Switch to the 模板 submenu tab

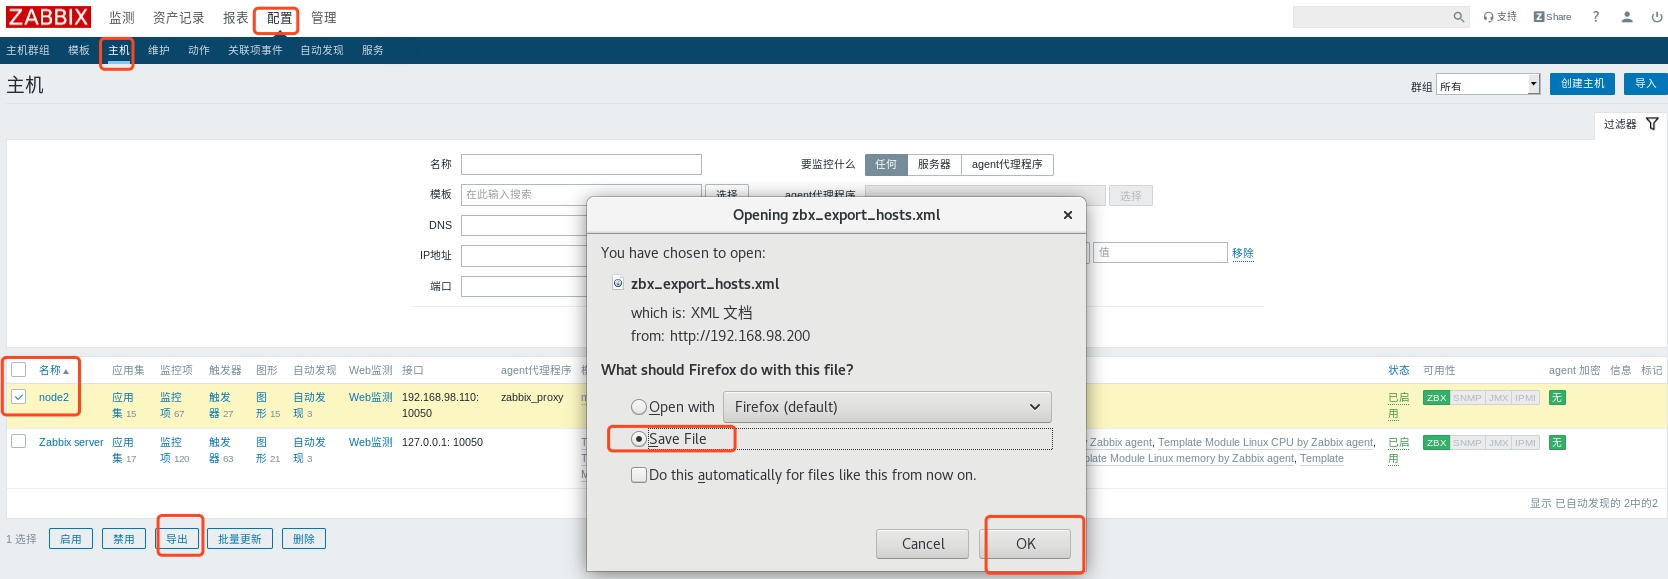79,50
